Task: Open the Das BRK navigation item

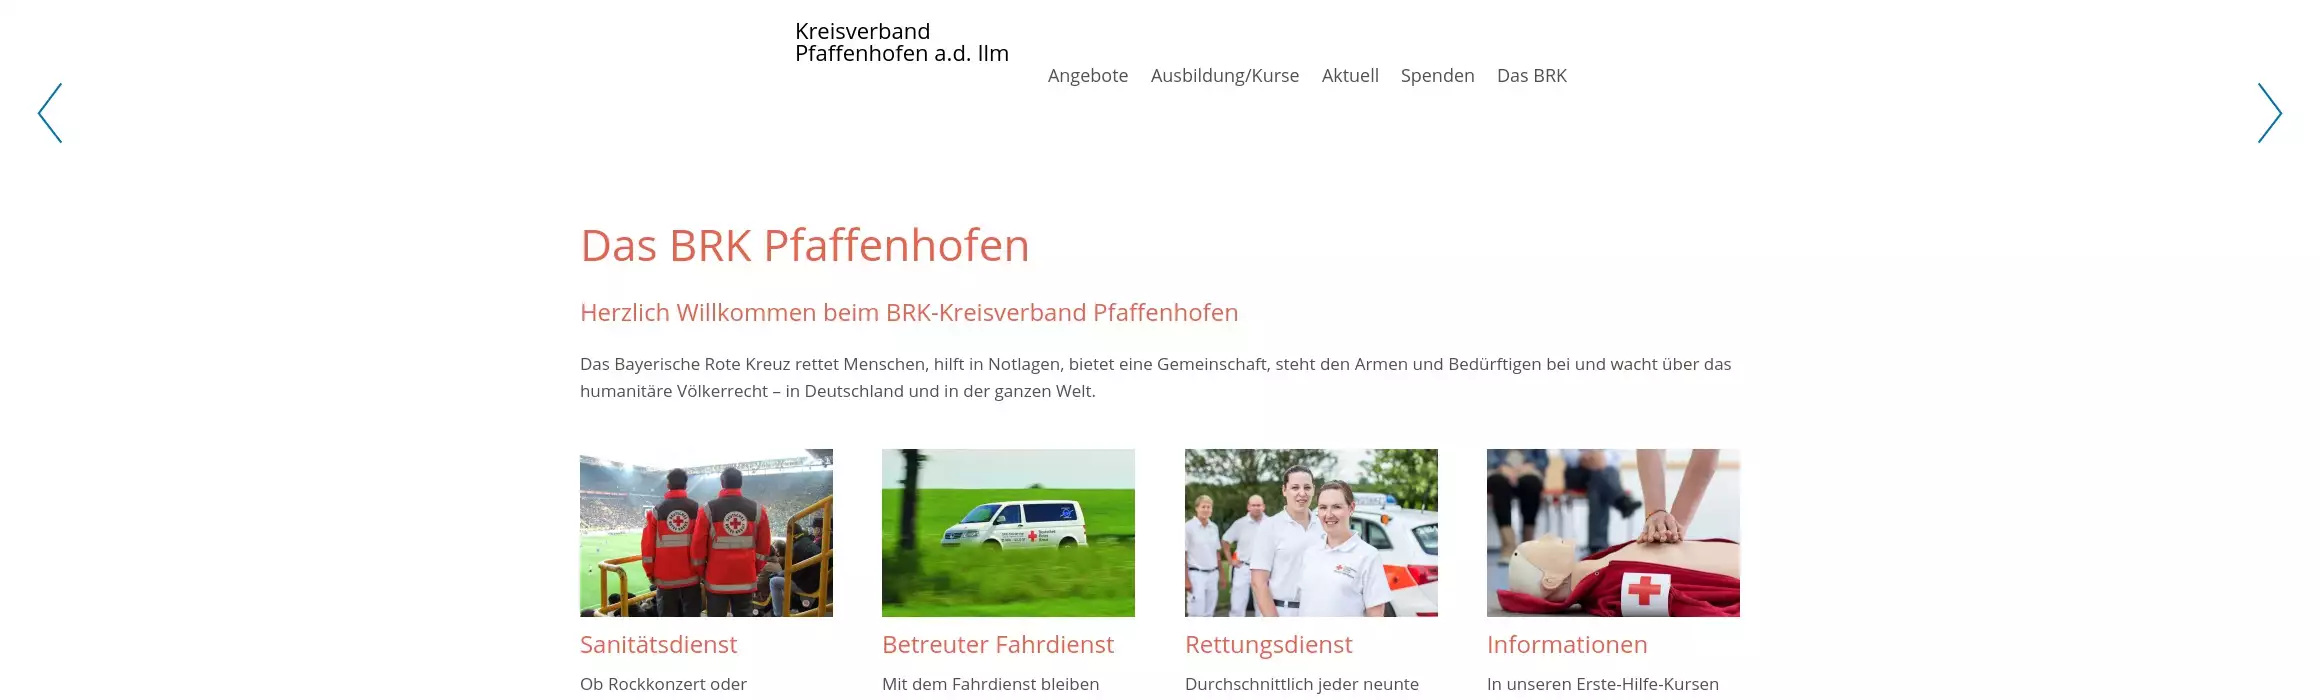Action: coord(1531,76)
